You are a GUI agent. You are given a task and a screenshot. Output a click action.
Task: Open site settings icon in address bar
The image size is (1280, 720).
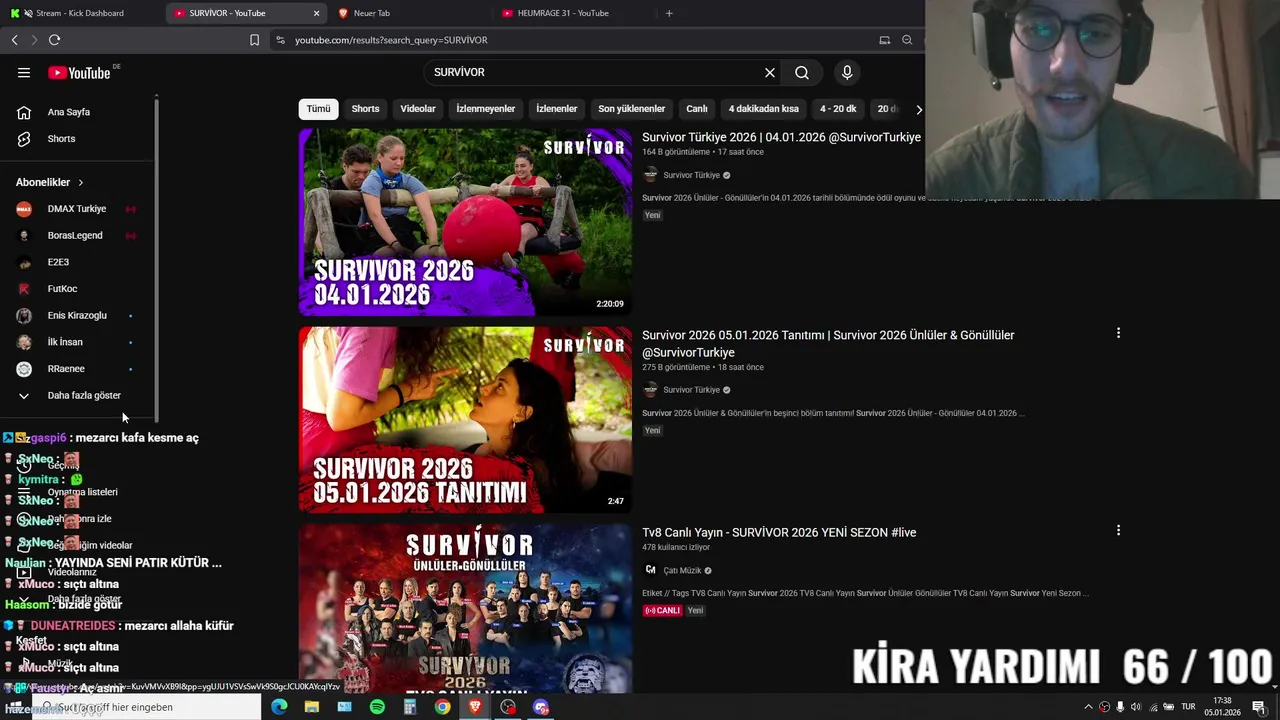(x=280, y=40)
